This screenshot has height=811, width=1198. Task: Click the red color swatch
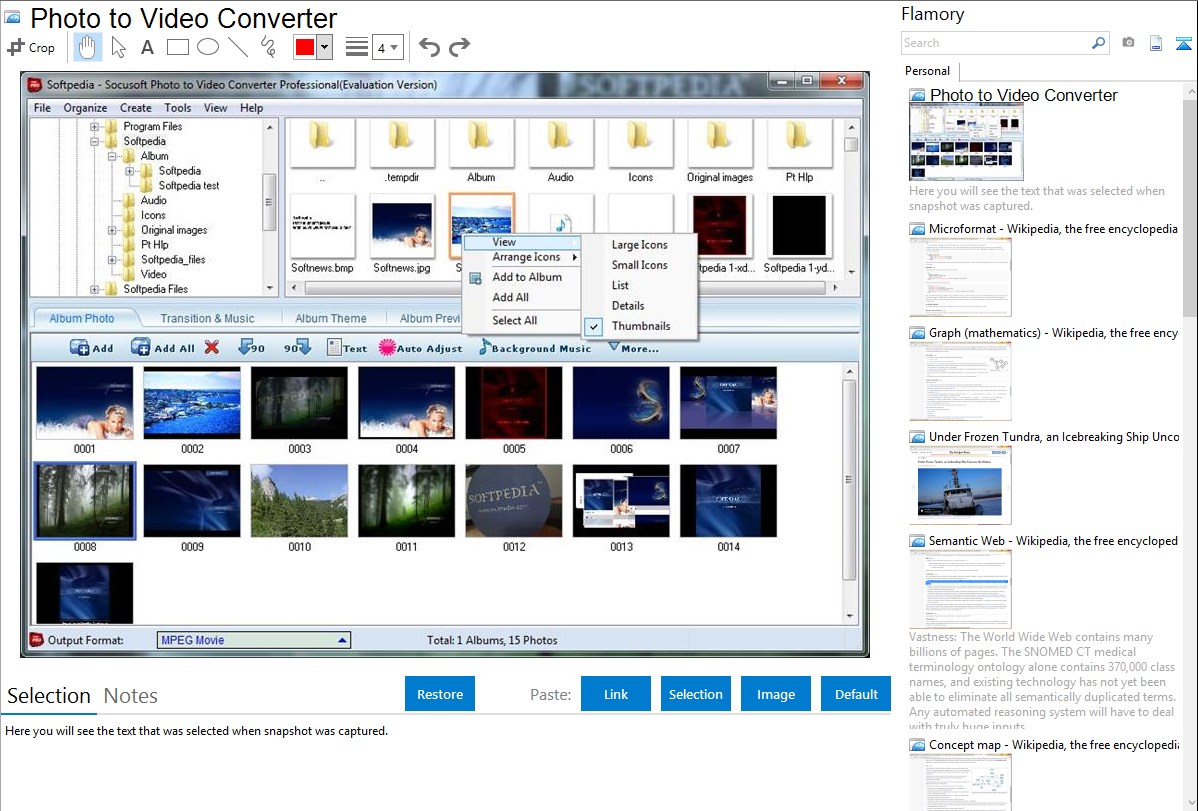(x=305, y=47)
